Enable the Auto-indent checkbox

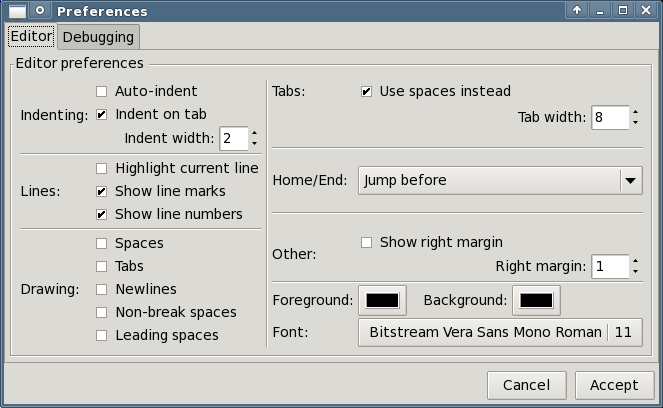pyautogui.click(x=101, y=91)
